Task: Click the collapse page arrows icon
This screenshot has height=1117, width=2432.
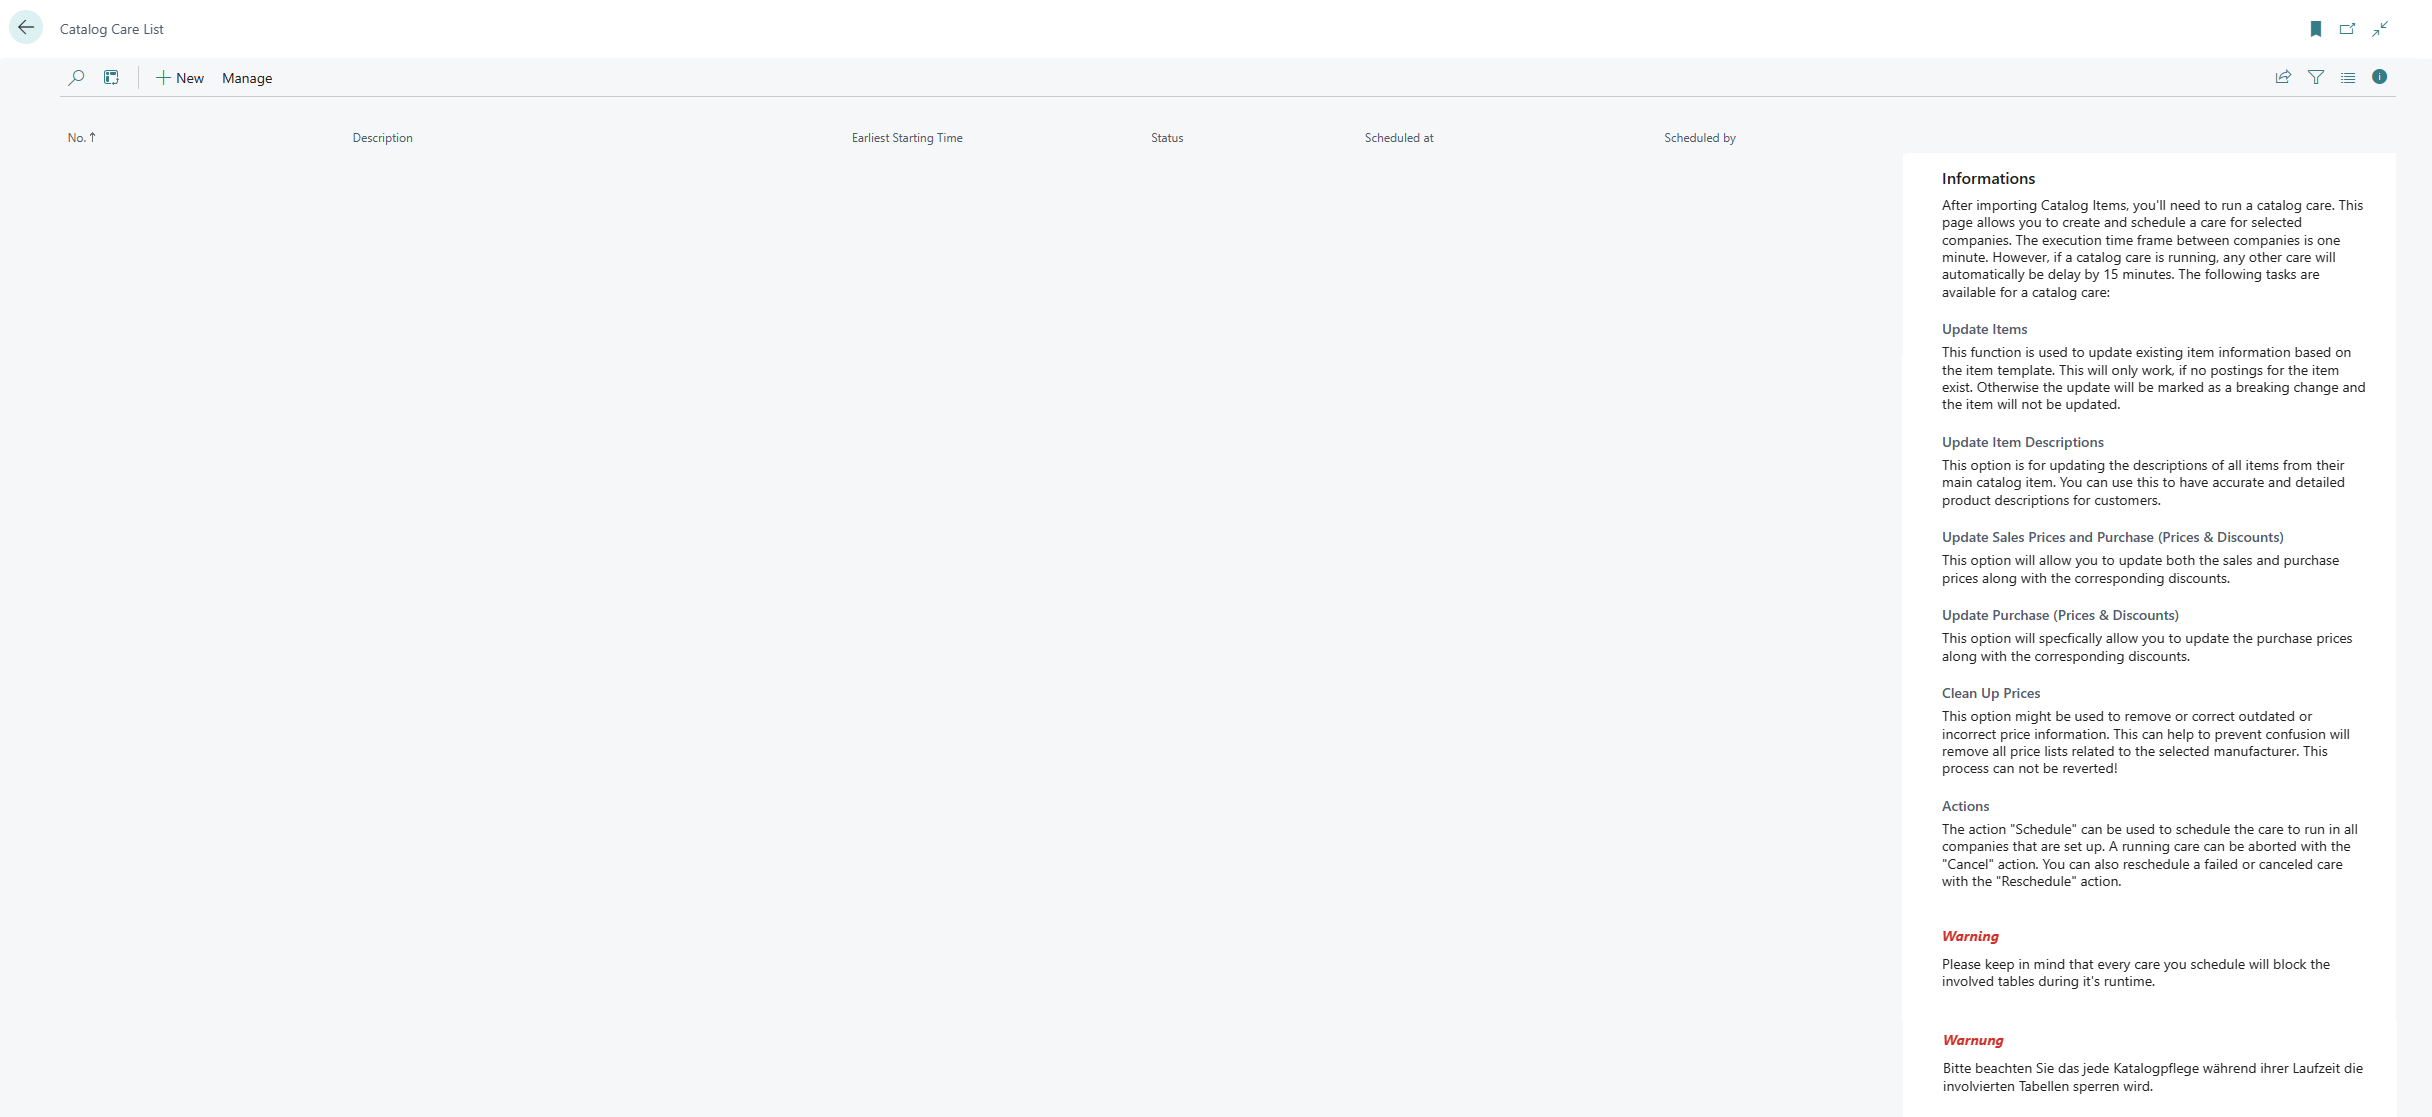Action: (2380, 29)
